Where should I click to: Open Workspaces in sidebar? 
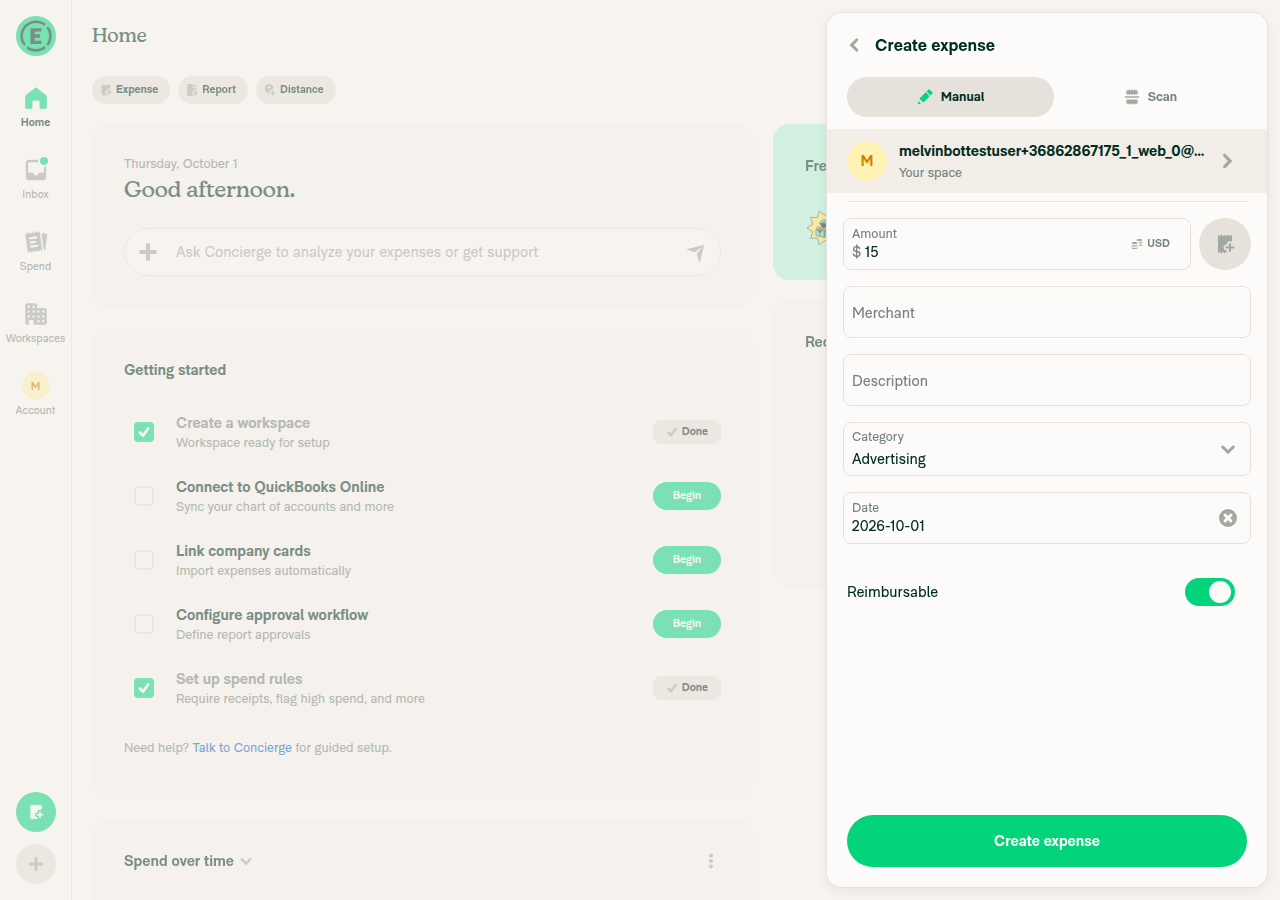click(36, 324)
